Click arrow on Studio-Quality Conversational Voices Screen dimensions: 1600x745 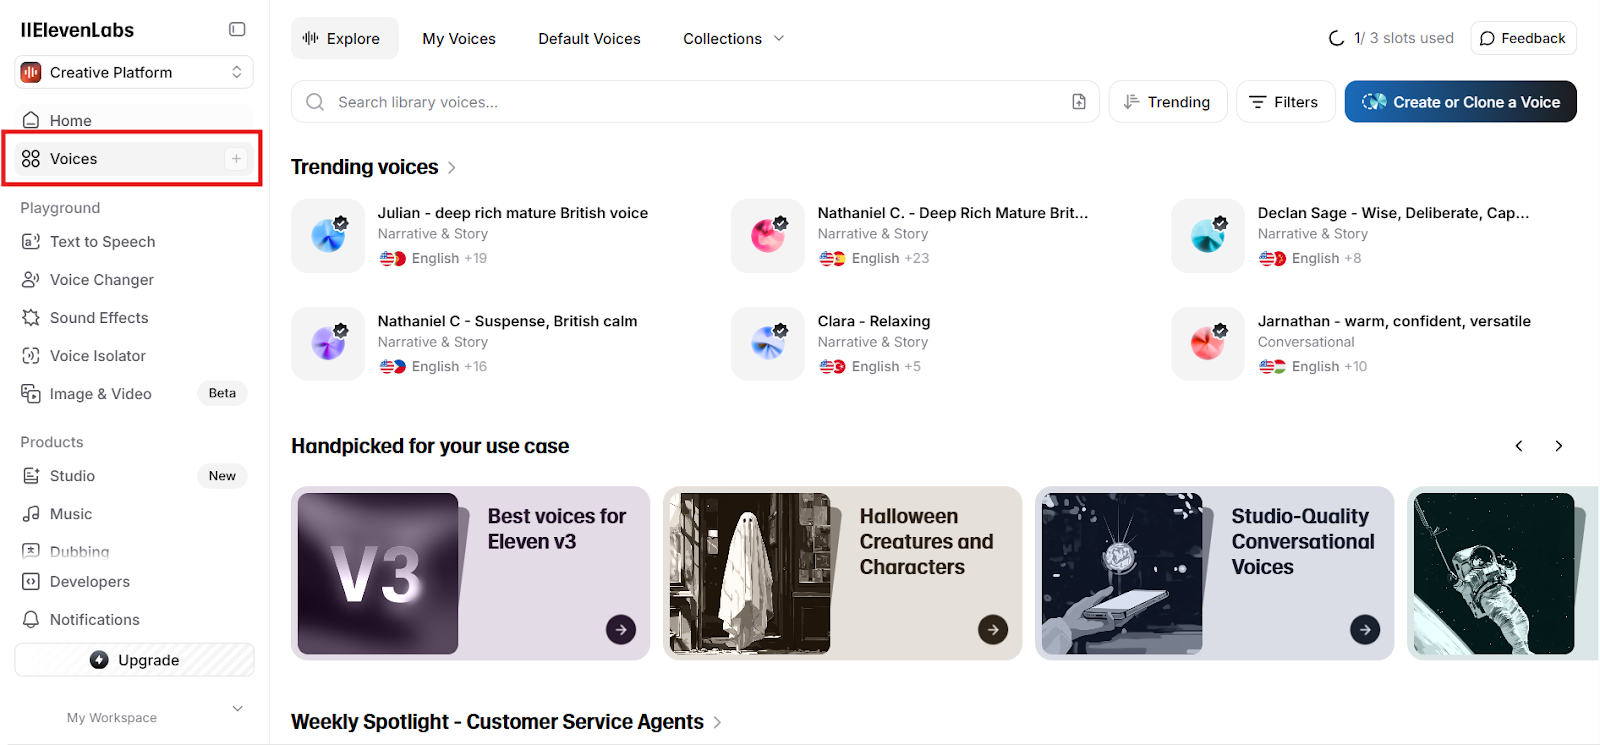(1365, 630)
